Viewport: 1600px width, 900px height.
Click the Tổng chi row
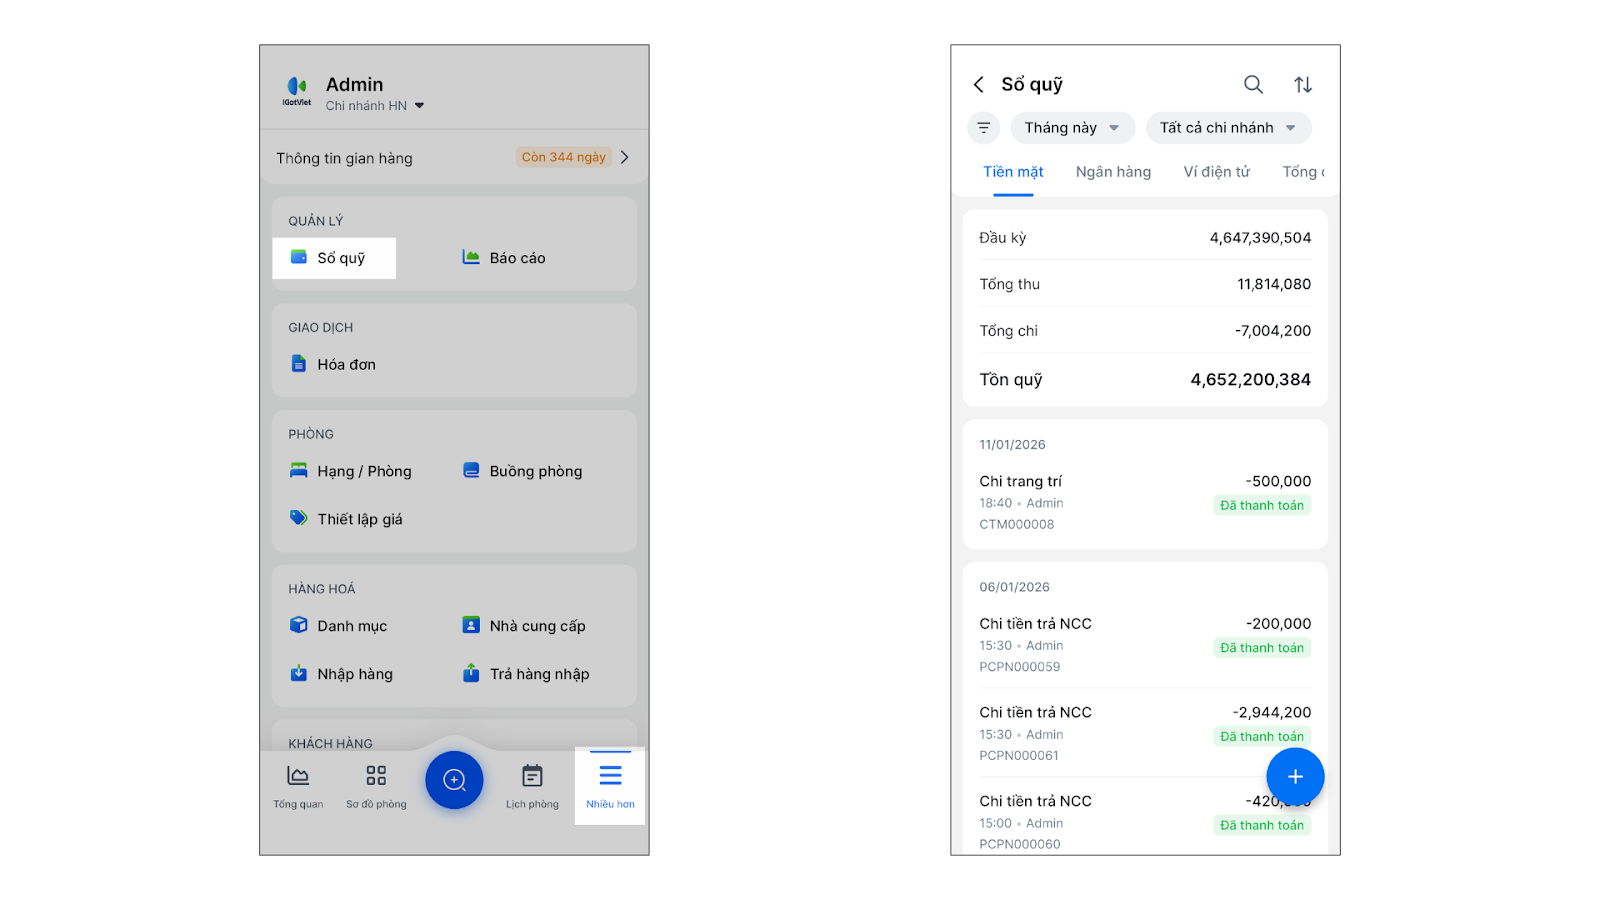tap(1145, 331)
